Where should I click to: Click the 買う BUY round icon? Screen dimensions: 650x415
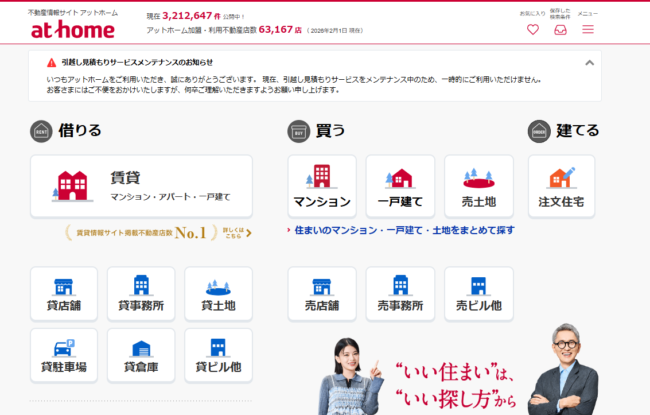(x=298, y=131)
